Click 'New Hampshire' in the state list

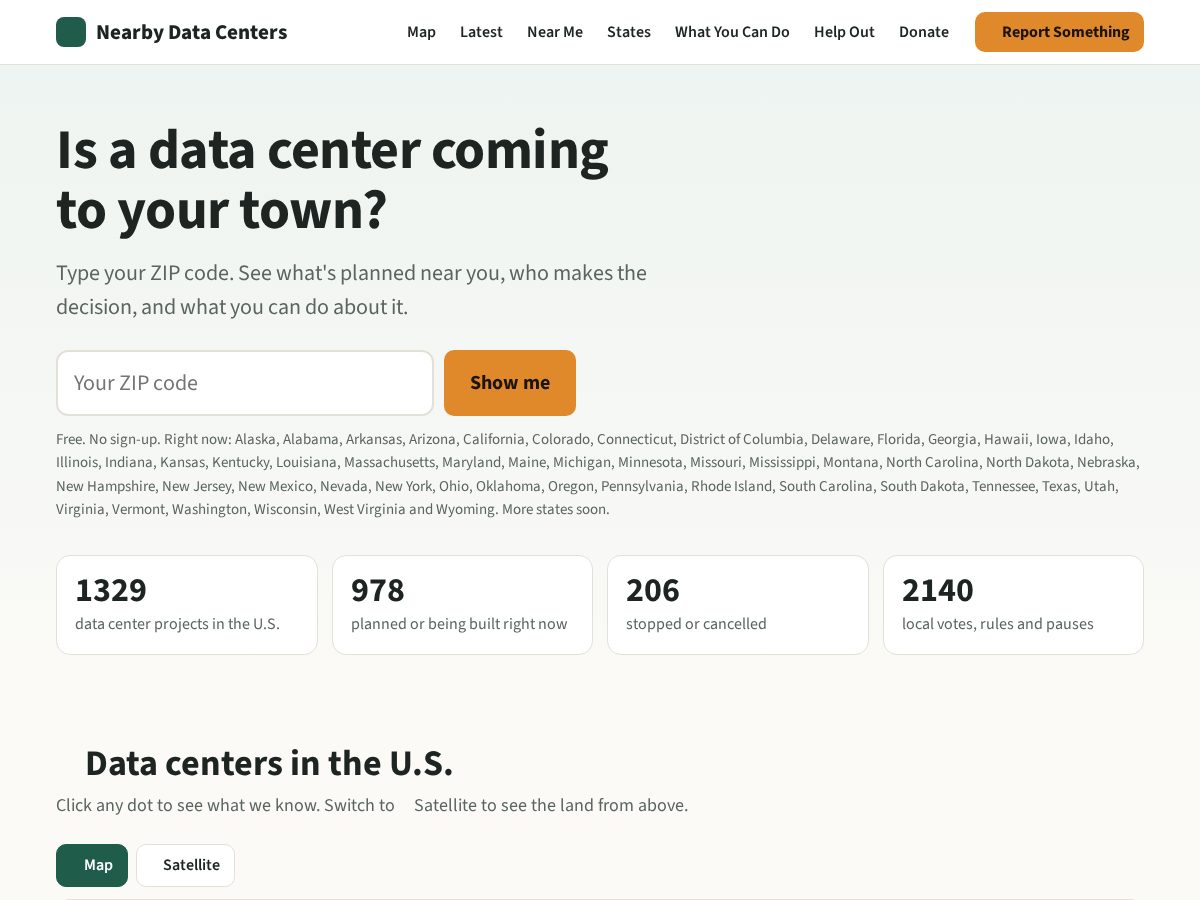click(106, 486)
